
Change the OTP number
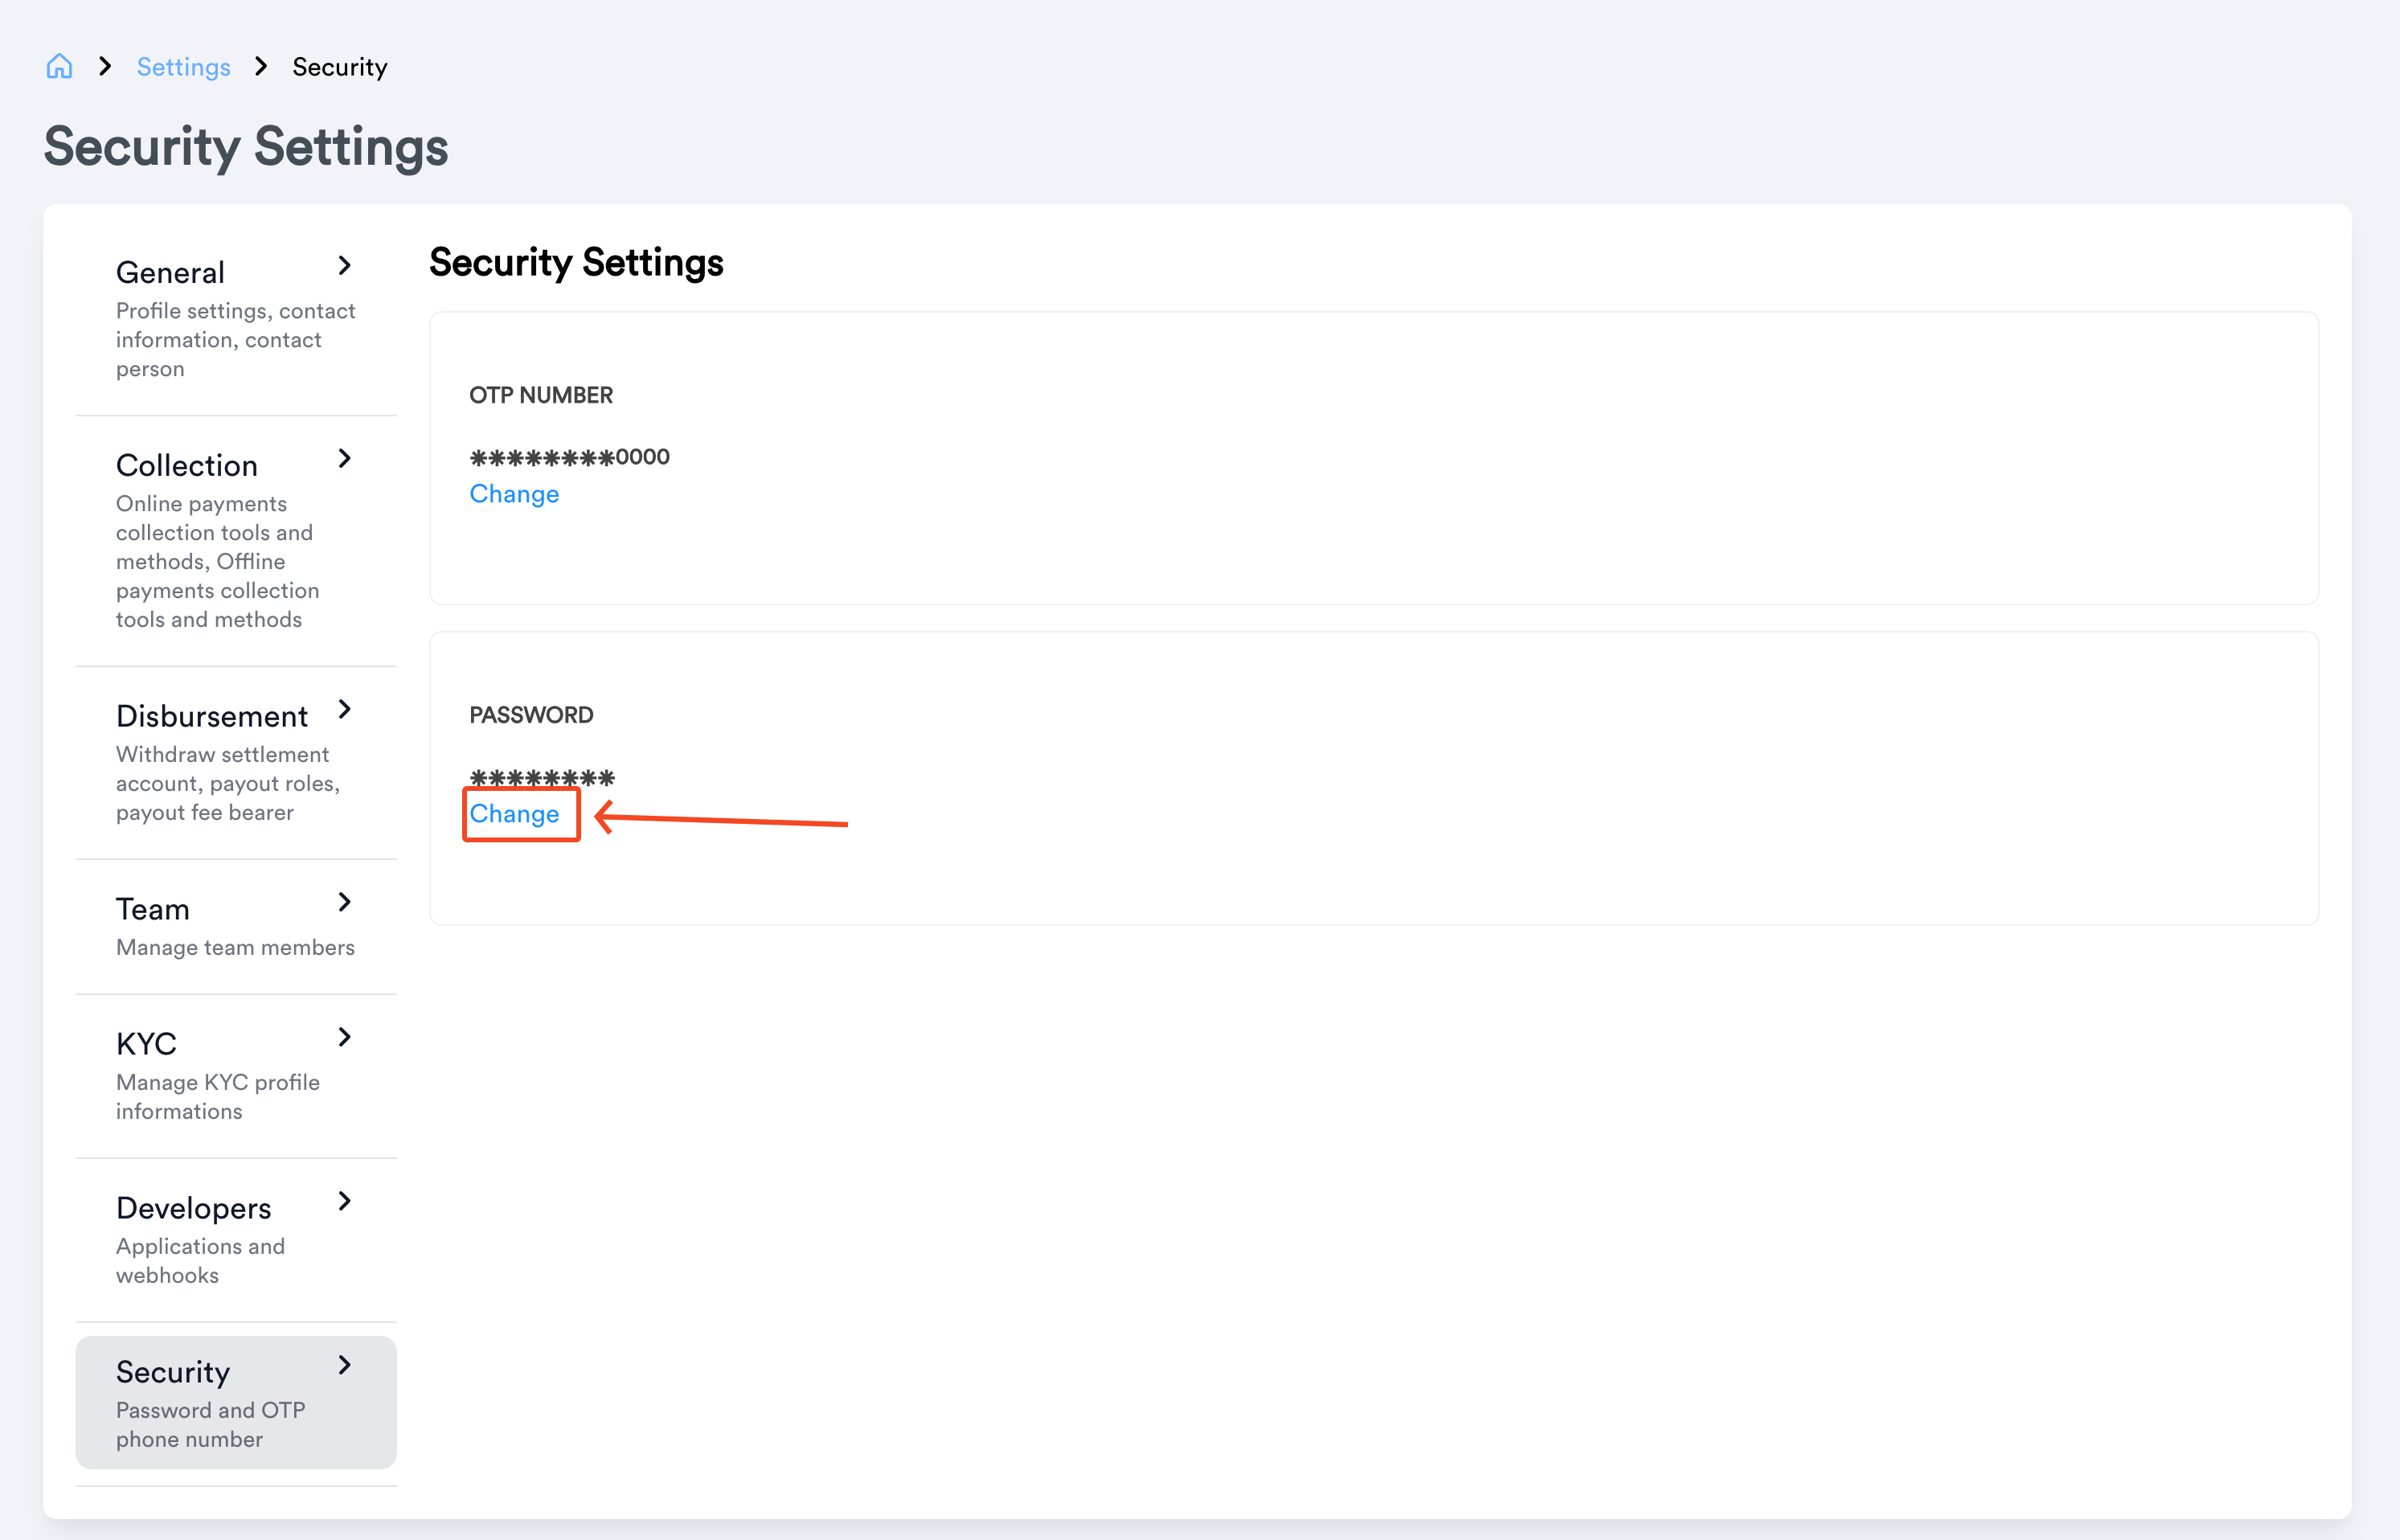[514, 494]
